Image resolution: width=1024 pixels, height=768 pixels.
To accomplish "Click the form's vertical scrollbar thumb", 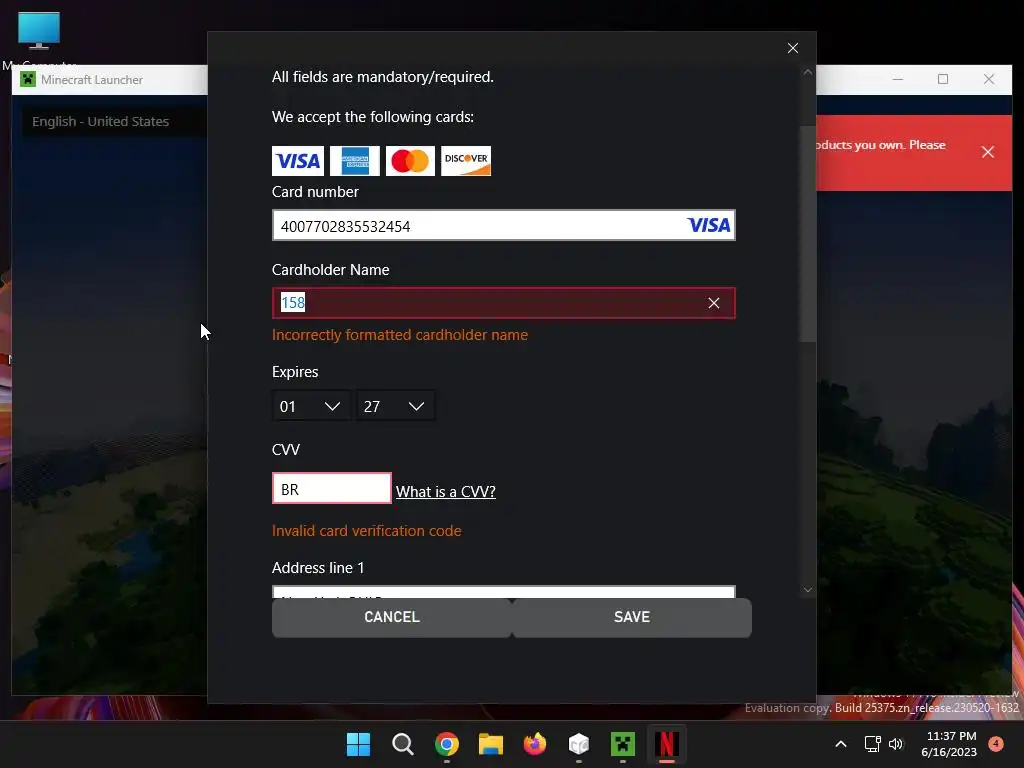I will point(808,234).
